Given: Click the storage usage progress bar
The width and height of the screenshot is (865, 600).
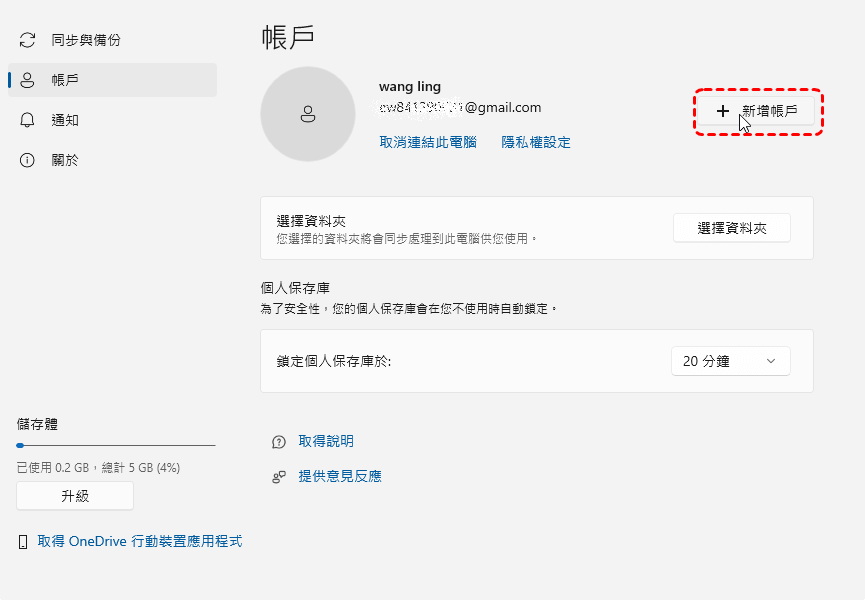Looking at the screenshot, I should 116,445.
